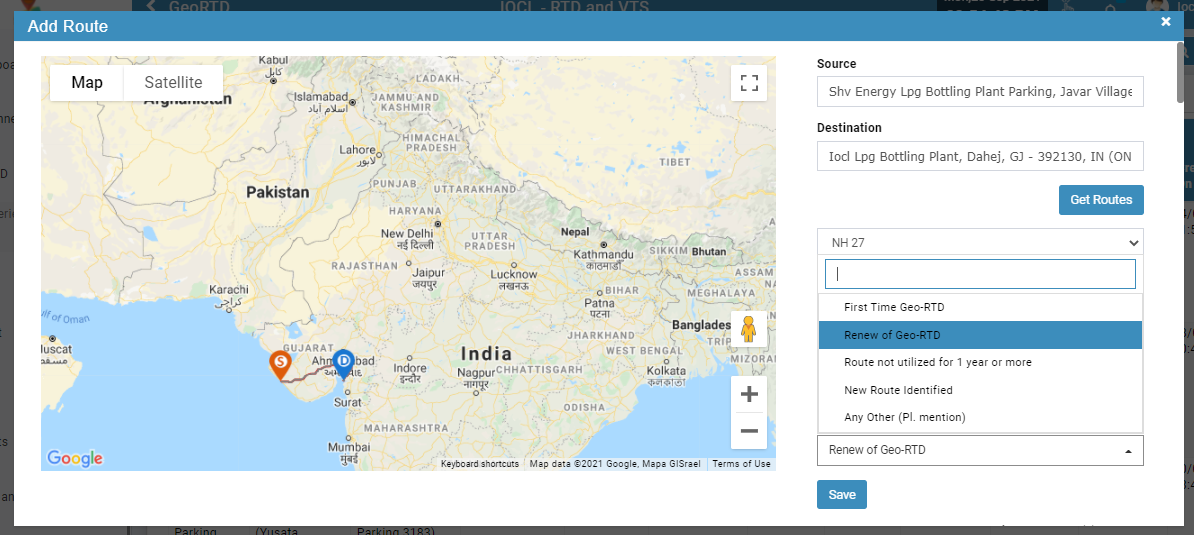
Task: Click the Pakistan country label
Action: pos(278,193)
